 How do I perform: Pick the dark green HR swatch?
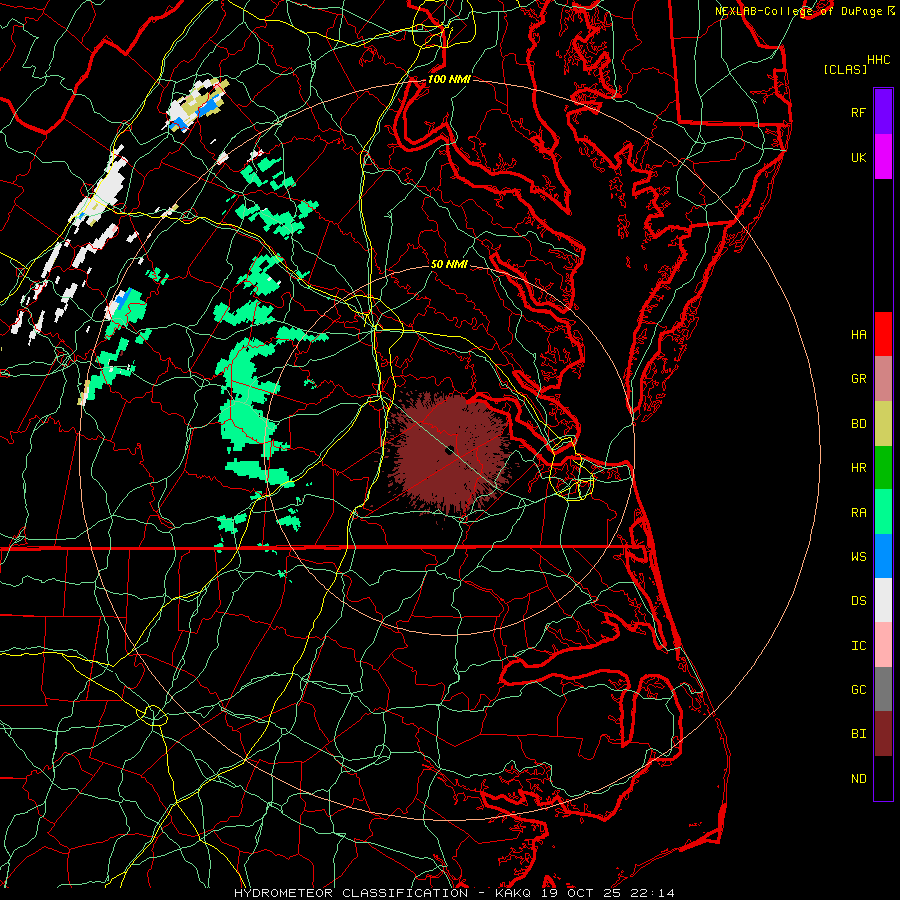883,468
